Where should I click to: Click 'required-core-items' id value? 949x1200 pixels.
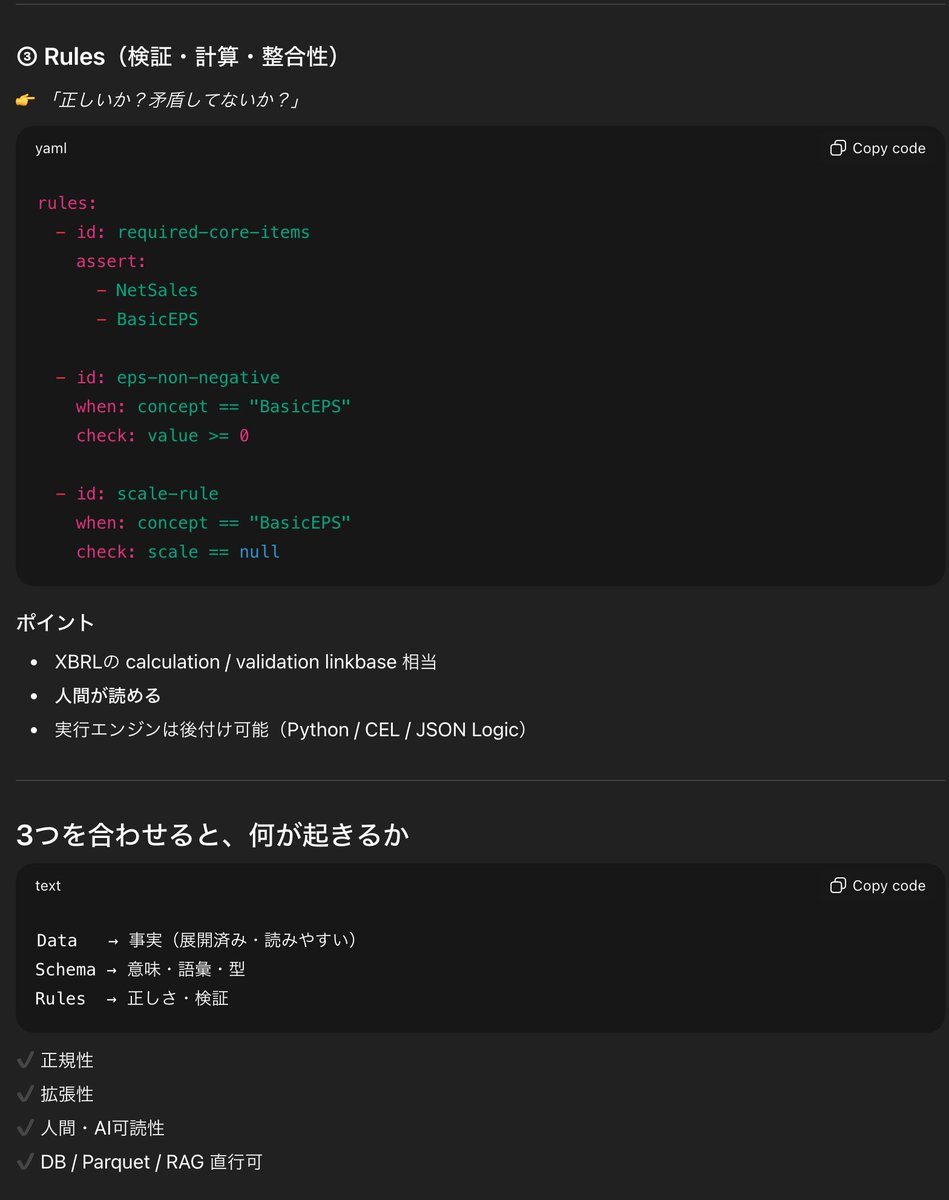click(x=214, y=232)
